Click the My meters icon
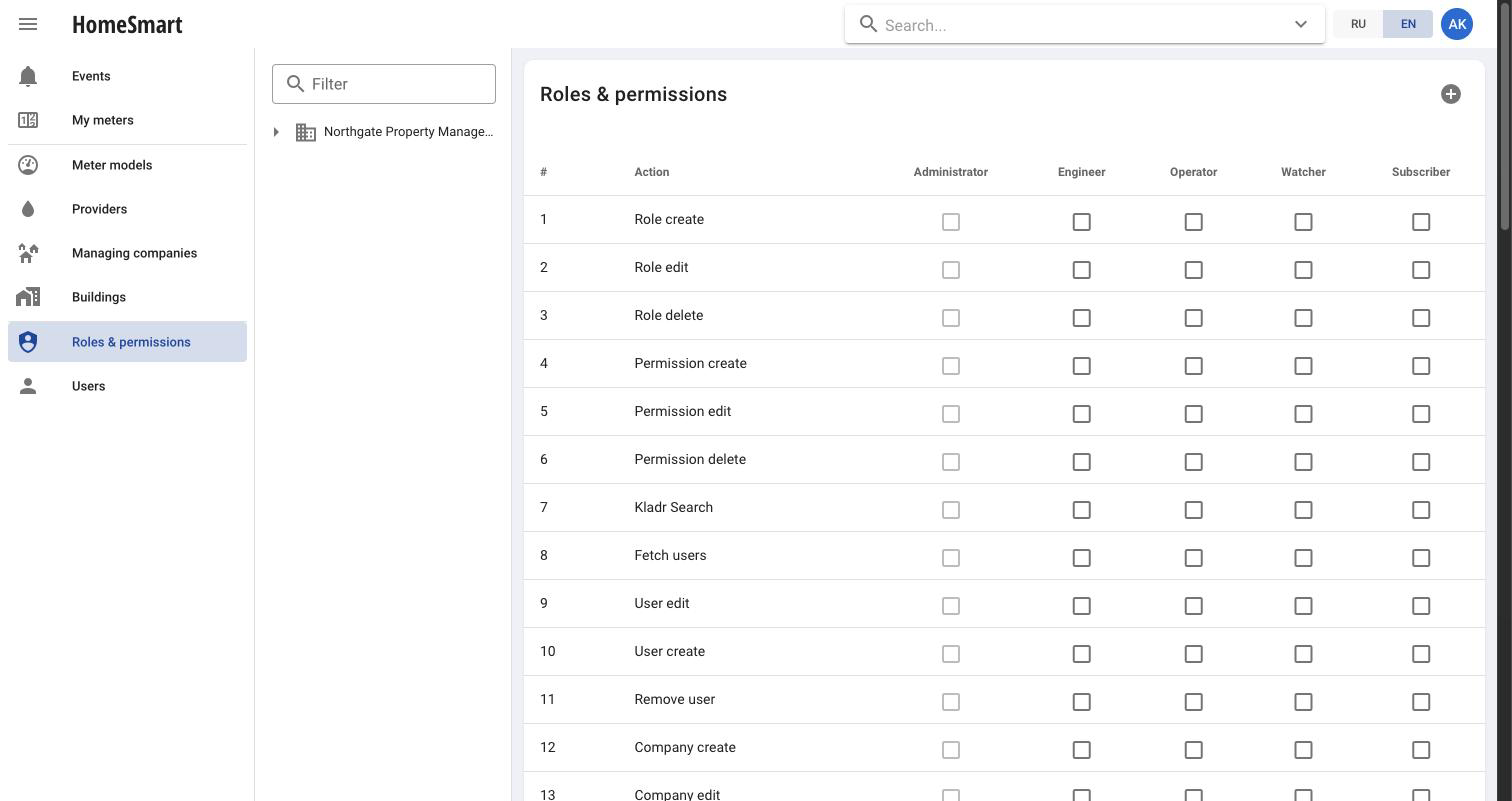The image size is (1512, 801). tap(28, 120)
